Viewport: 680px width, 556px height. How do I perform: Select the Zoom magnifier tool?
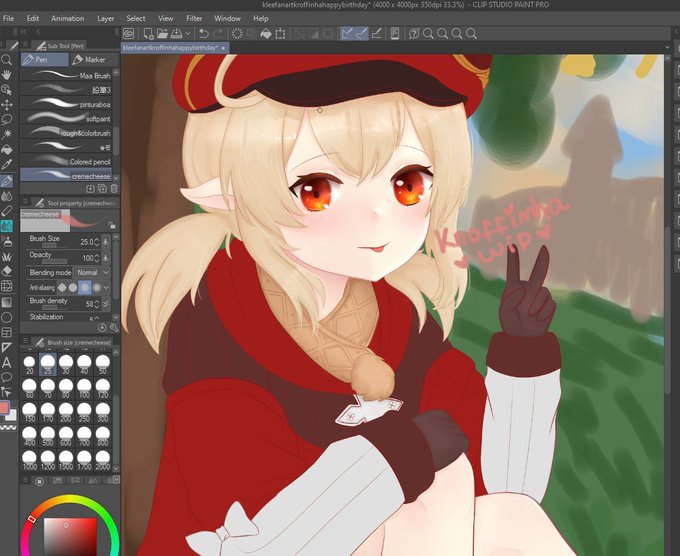(7, 60)
